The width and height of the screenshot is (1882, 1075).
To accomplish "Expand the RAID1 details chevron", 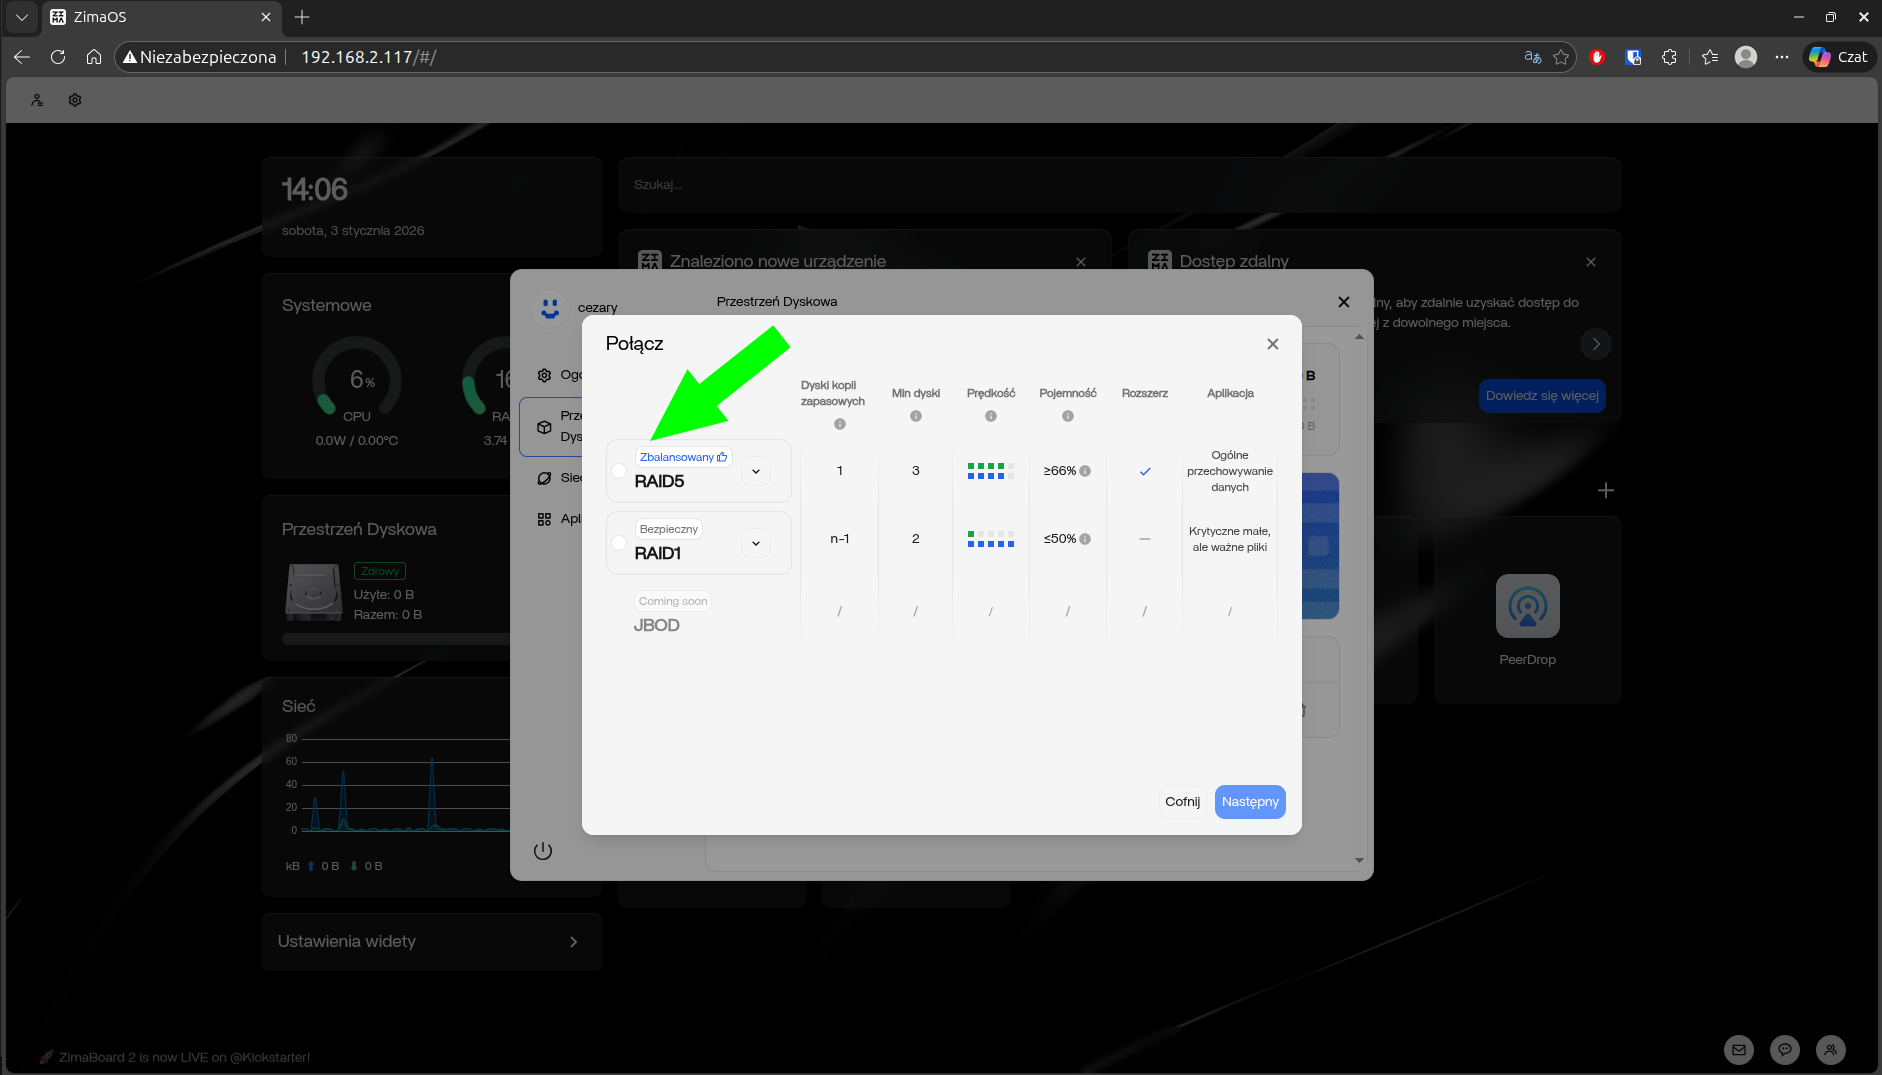I will pyautogui.click(x=756, y=543).
